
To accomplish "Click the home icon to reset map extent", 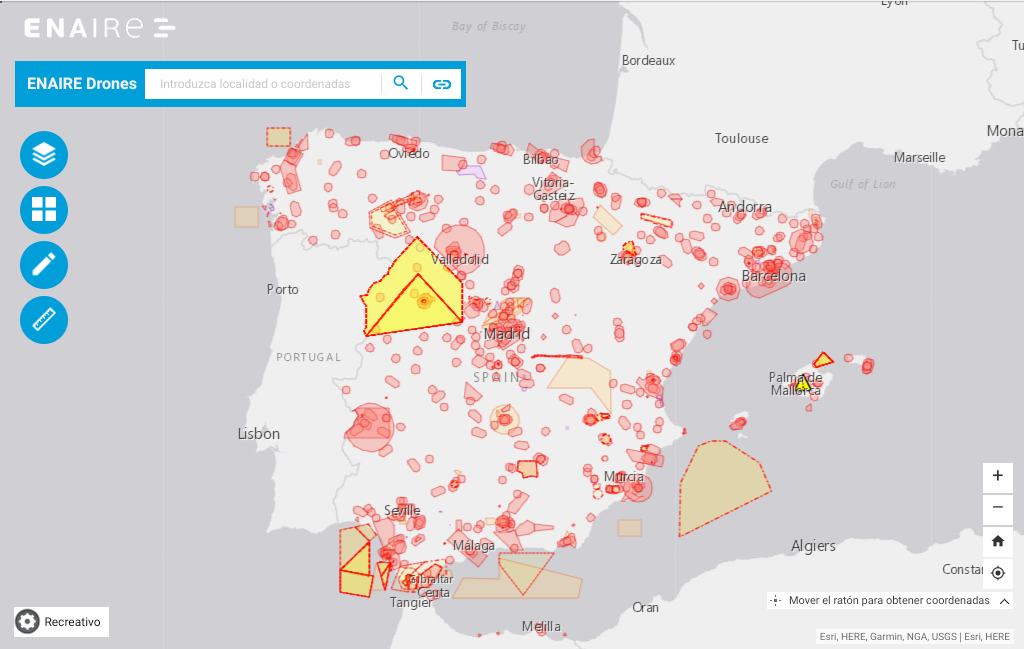I will coord(997,541).
